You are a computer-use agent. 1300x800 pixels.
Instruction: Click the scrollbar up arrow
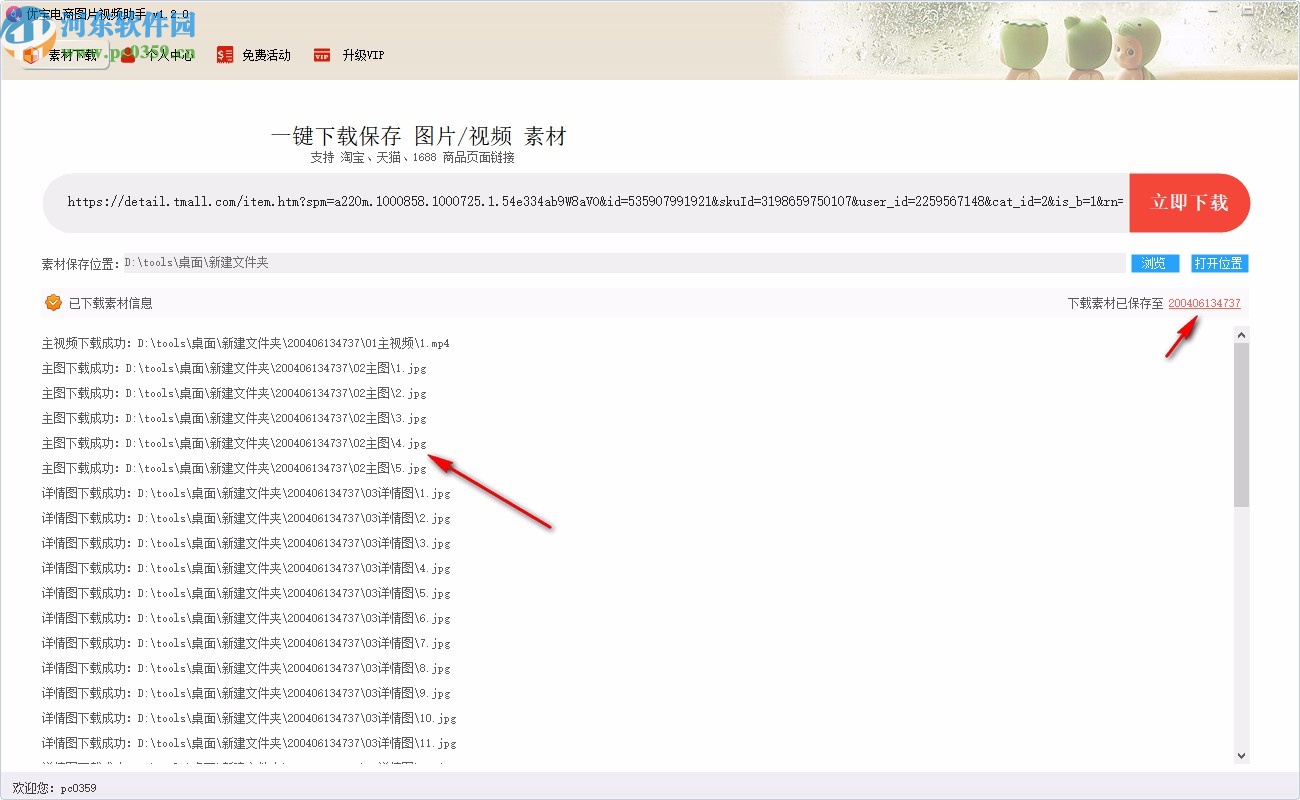pyautogui.click(x=1241, y=336)
